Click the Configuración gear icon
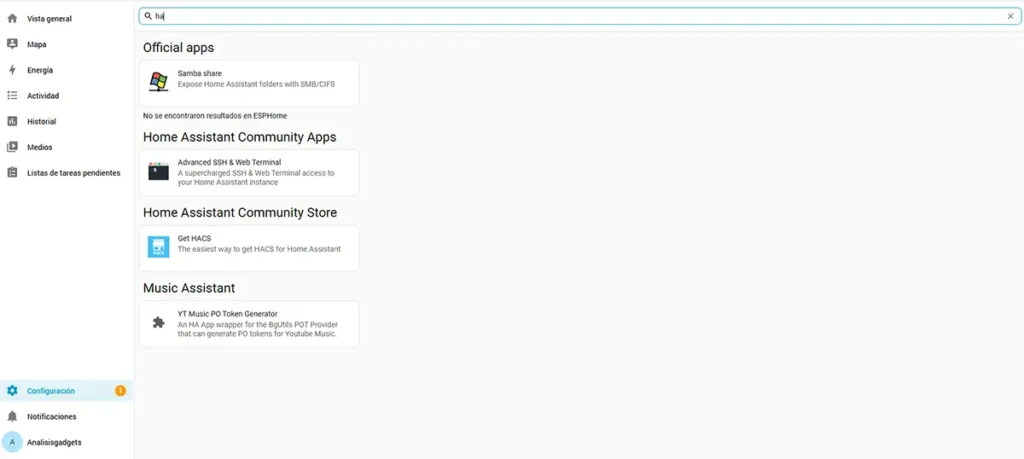The image size is (1024, 459). (12, 390)
